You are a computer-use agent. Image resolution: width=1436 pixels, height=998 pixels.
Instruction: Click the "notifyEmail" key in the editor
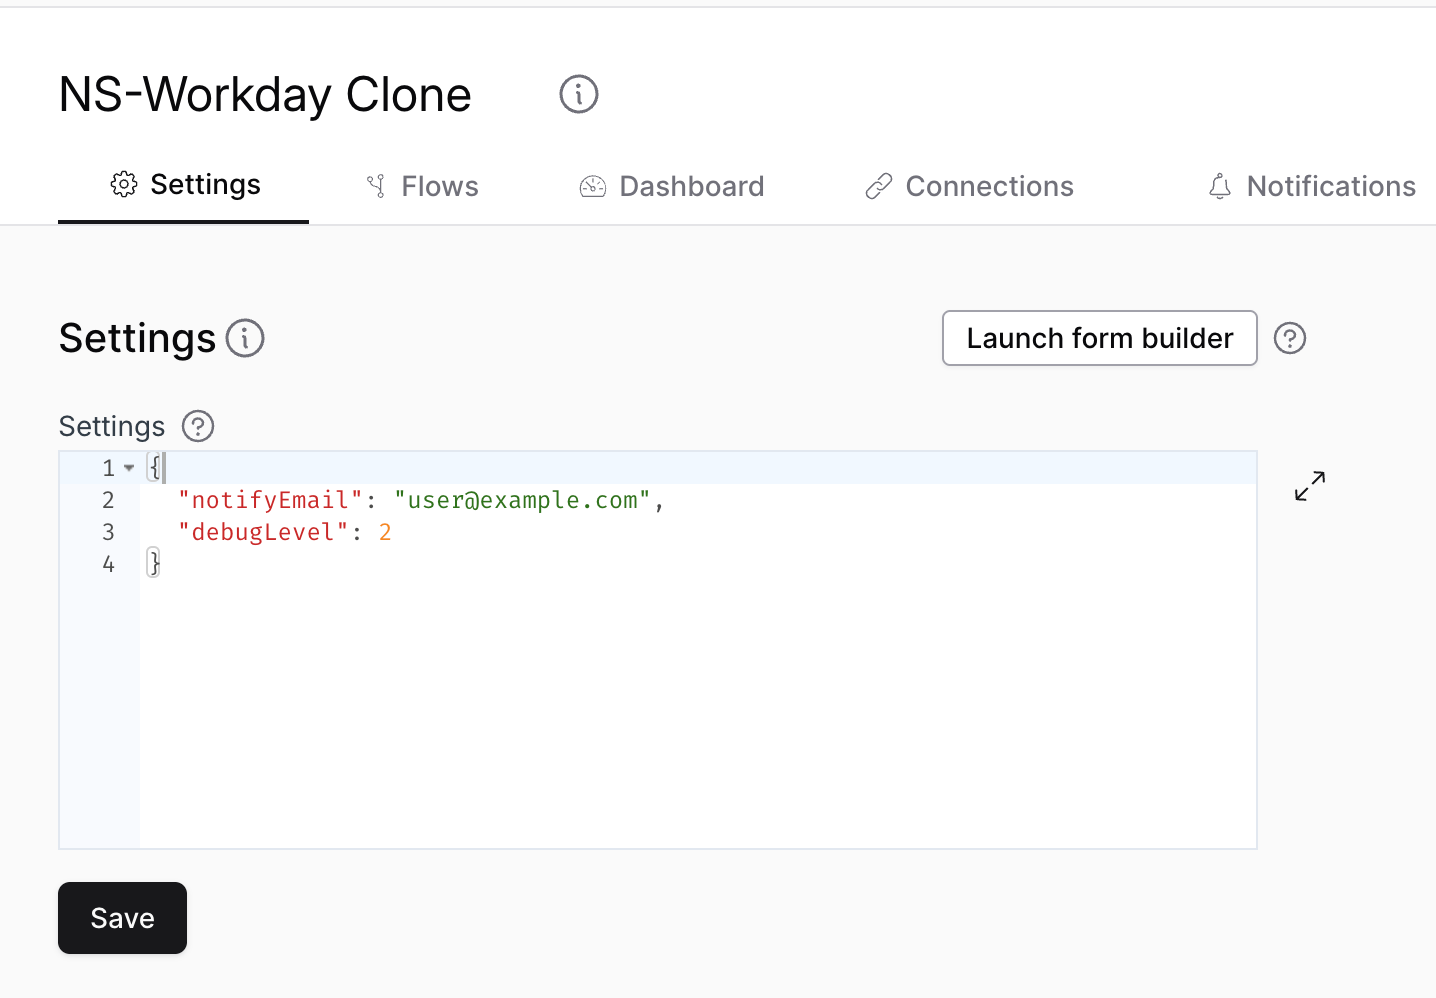point(270,500)
